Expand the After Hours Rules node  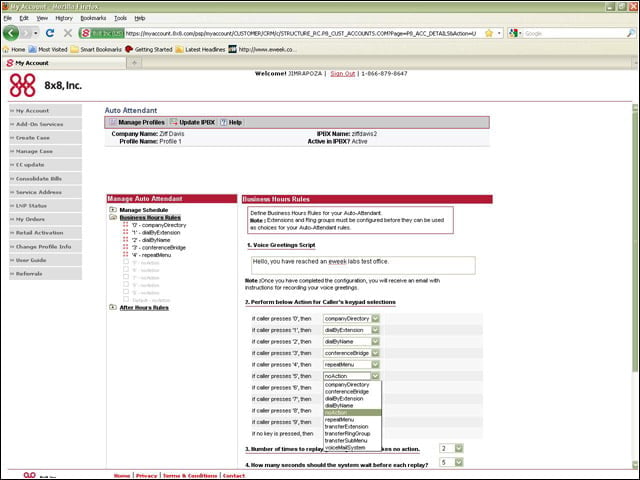[113, 307]
